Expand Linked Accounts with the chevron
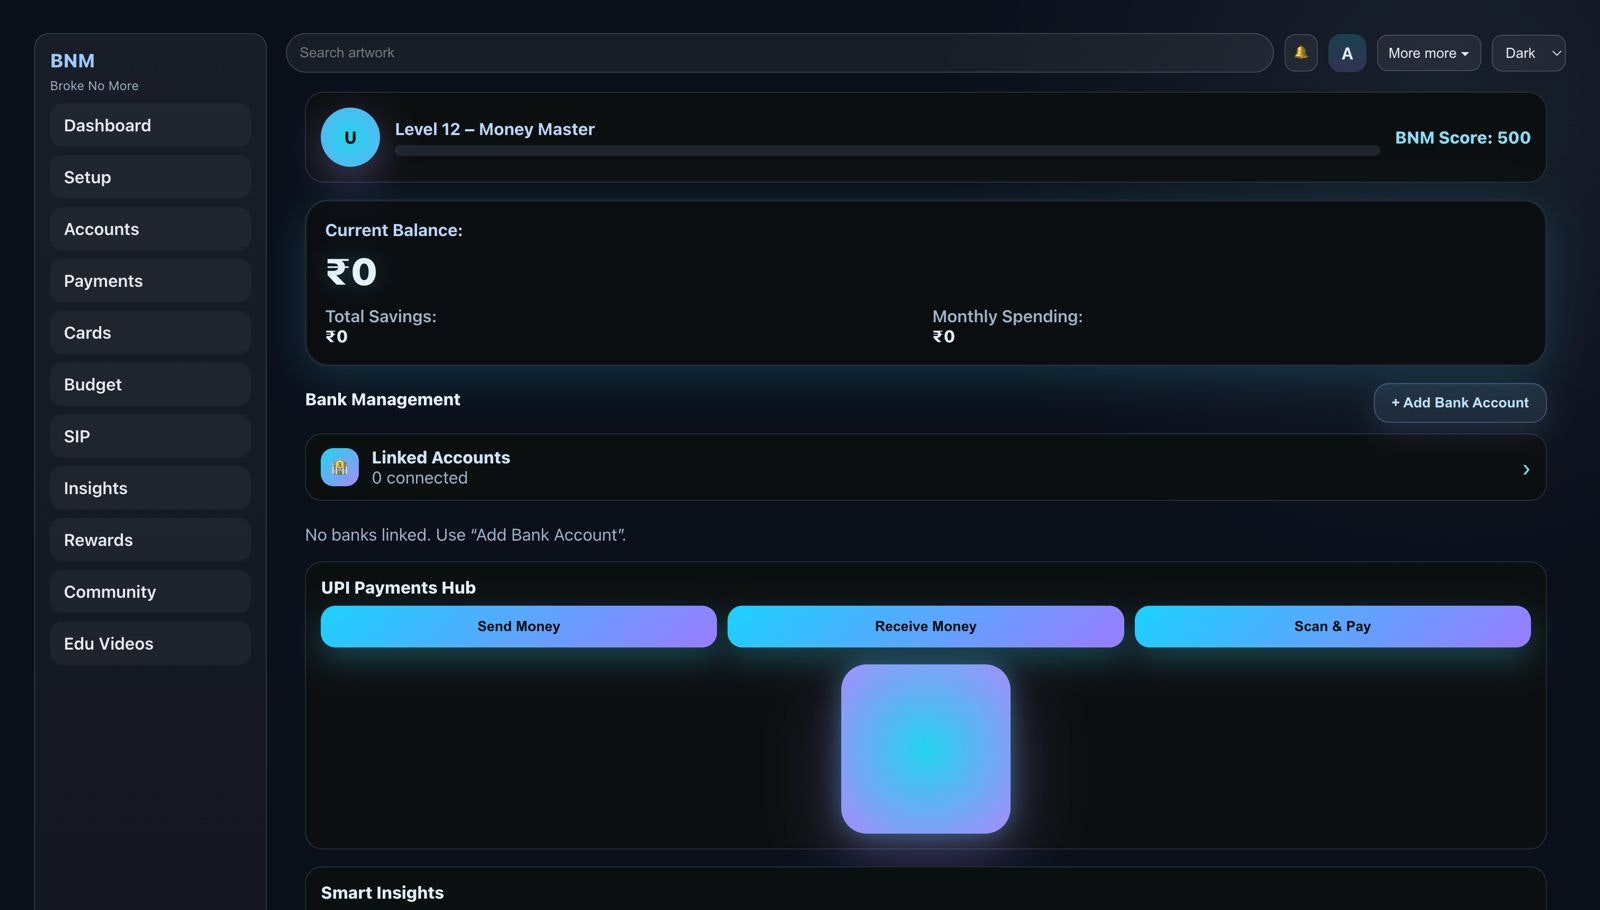The width and height of the screenshot is (1600, 910). coord(1525,468)
